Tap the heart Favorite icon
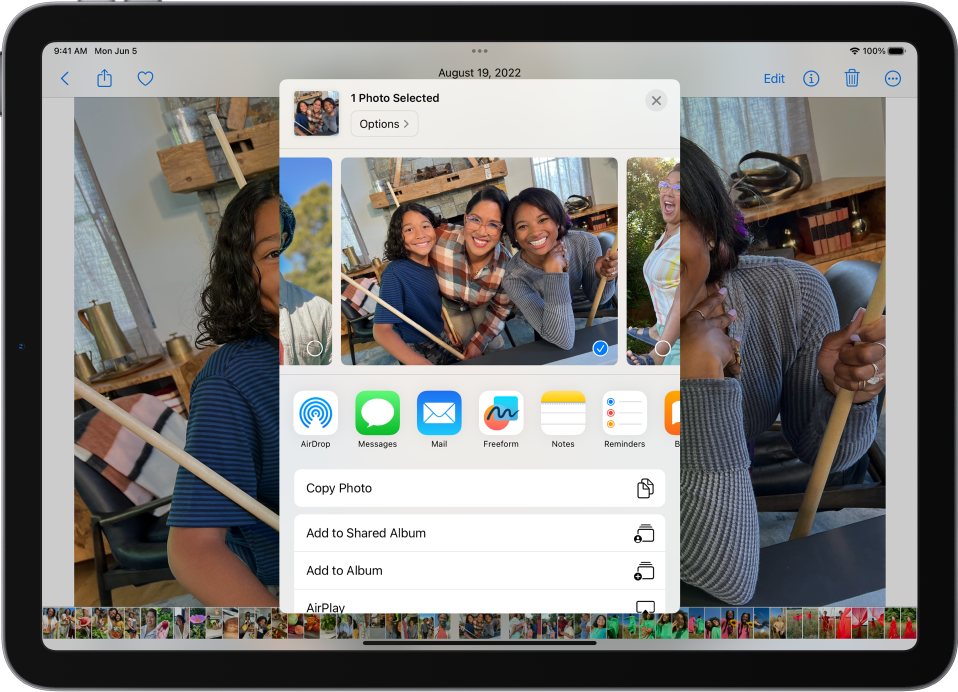 (x=145, y=79)
